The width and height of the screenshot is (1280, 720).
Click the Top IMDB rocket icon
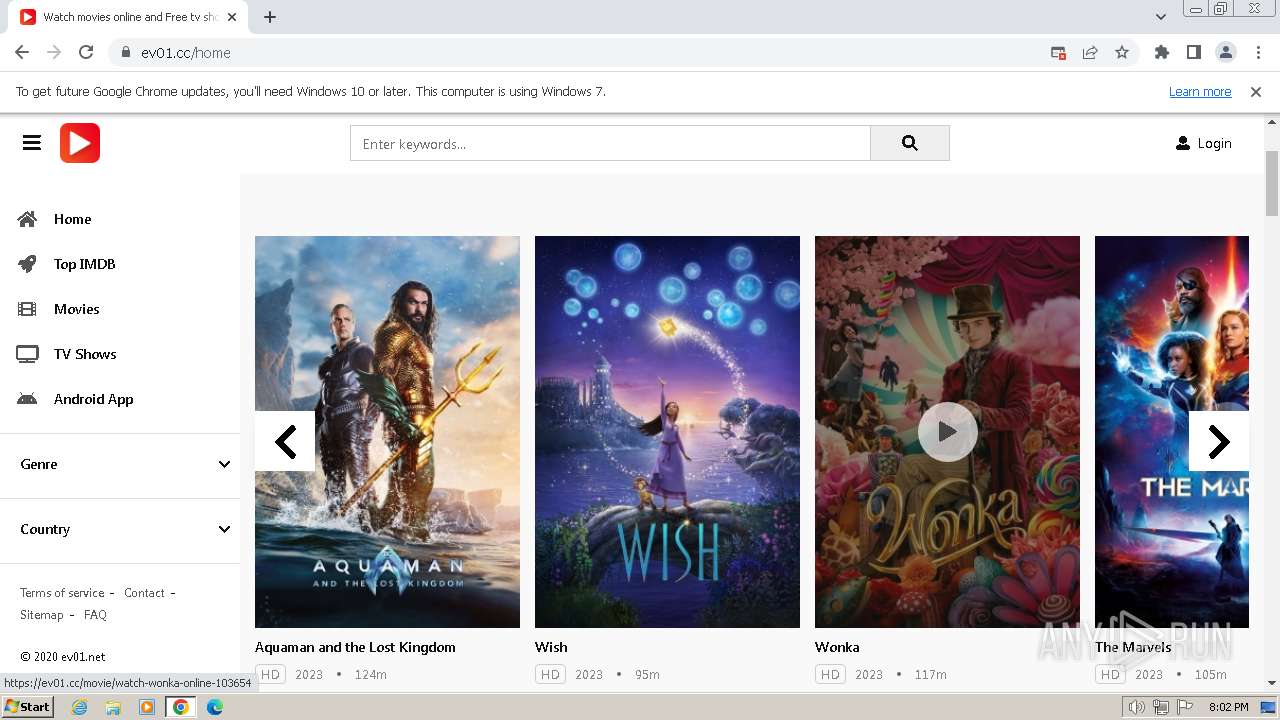click(27, 264)
